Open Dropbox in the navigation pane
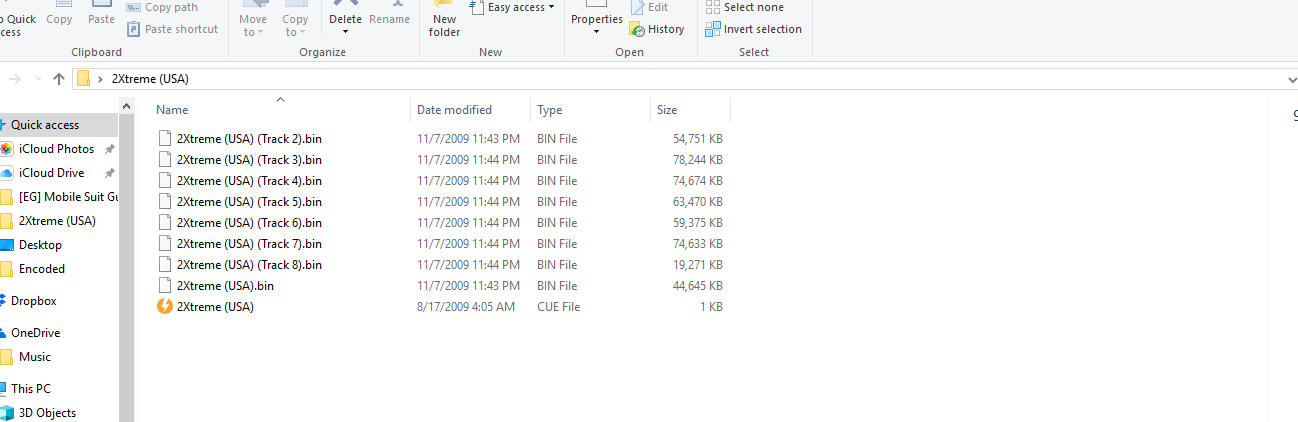1298x422 pixels. pos(33,301)
